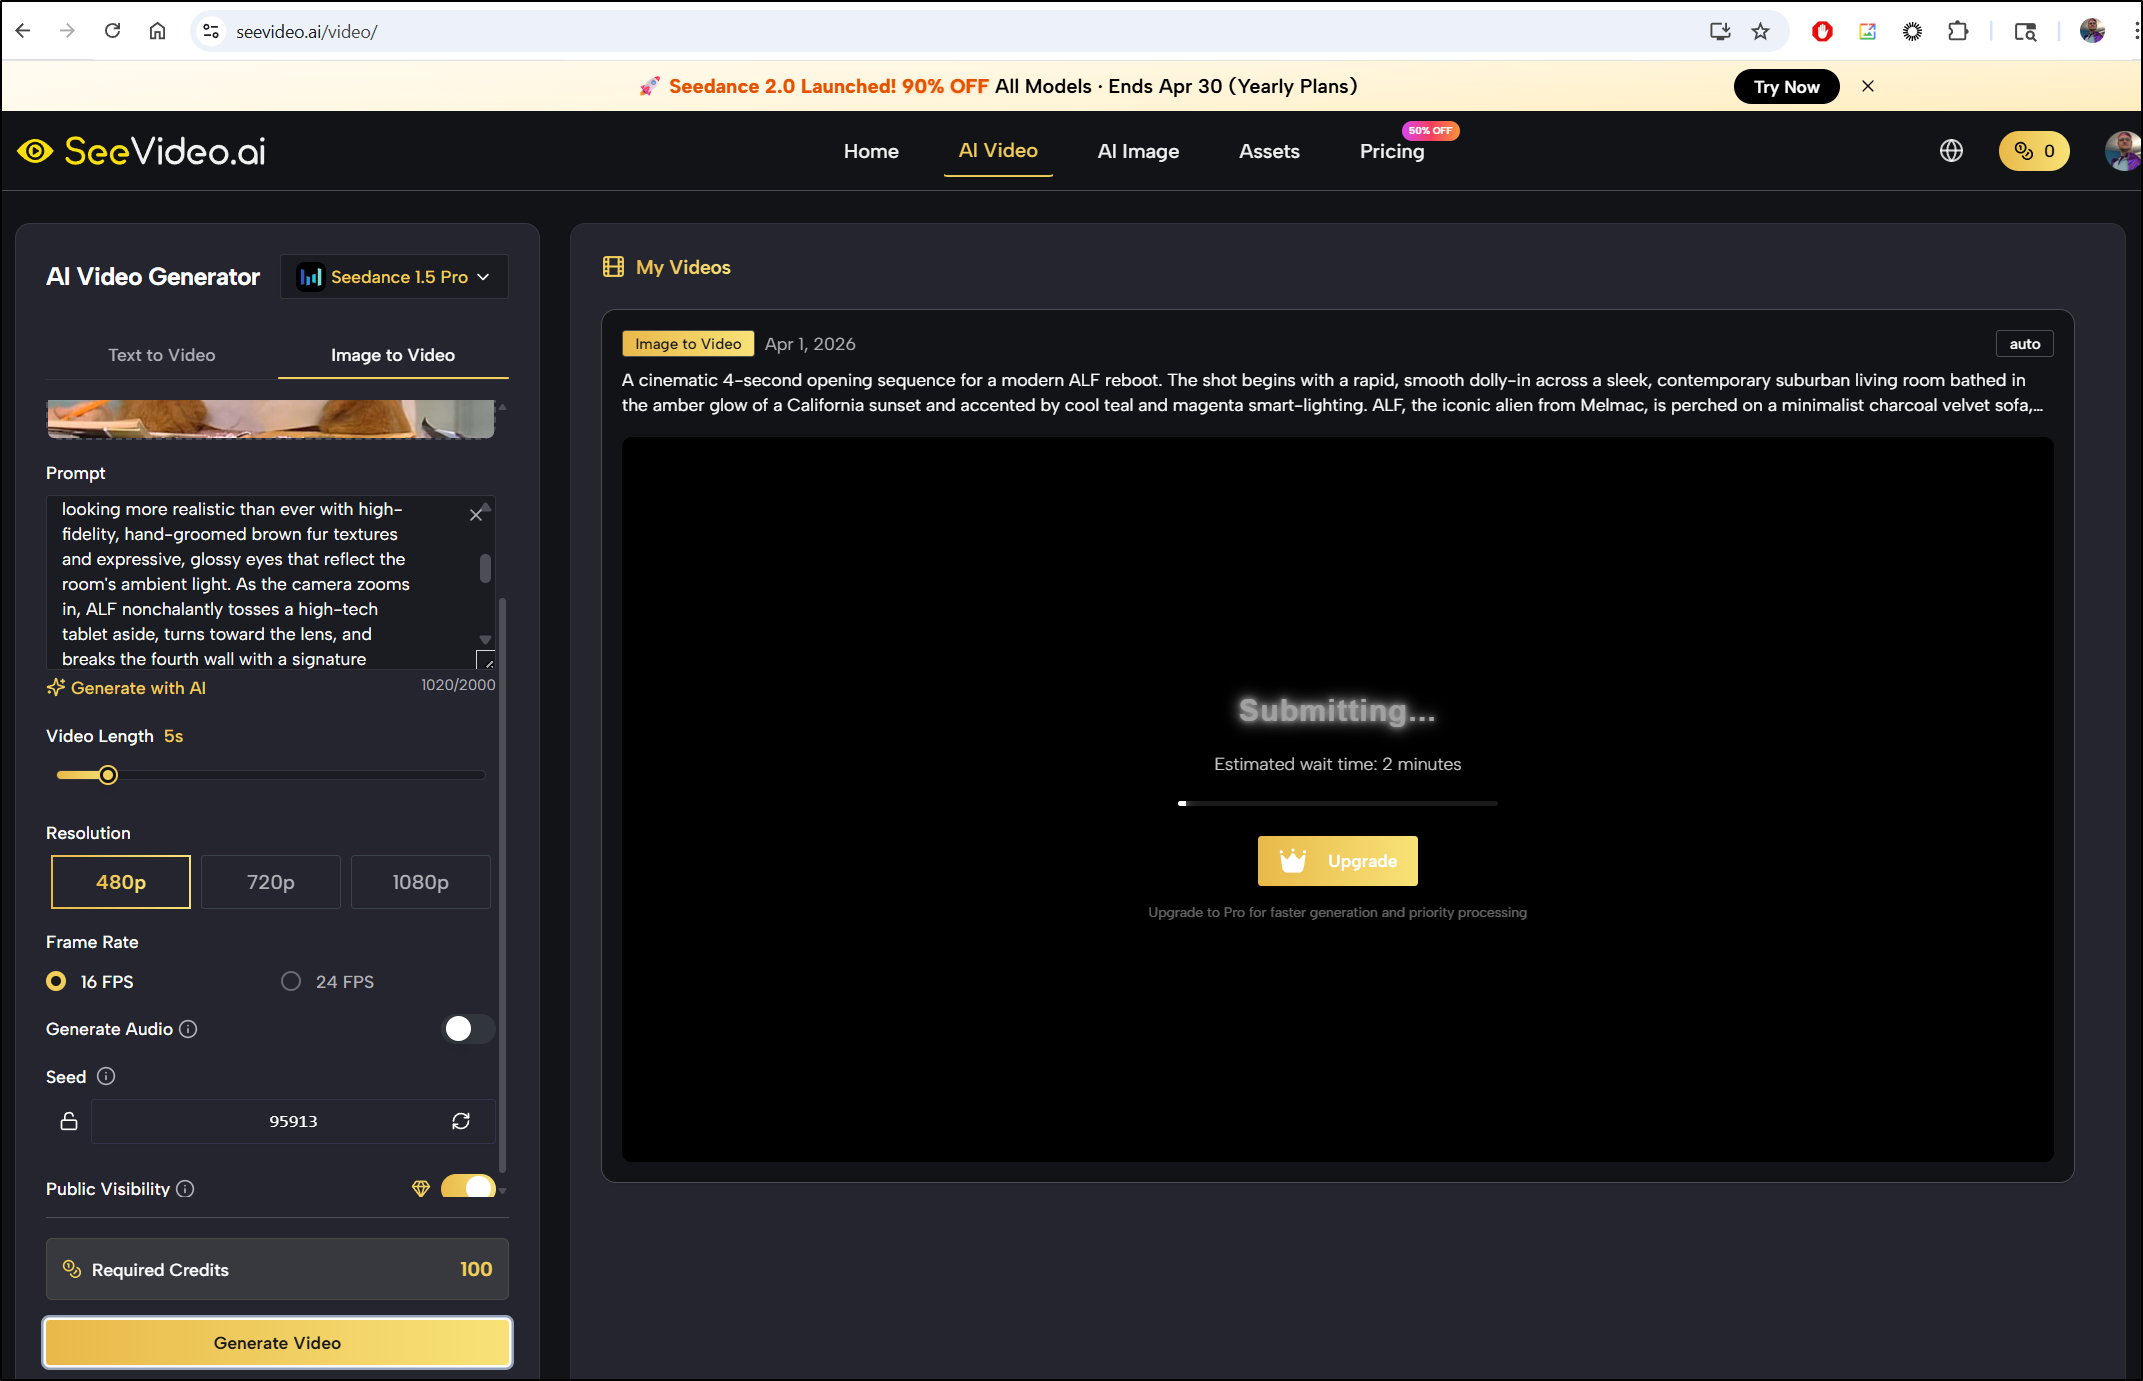Click Public Visibility info icon

tap(185, 1189)
